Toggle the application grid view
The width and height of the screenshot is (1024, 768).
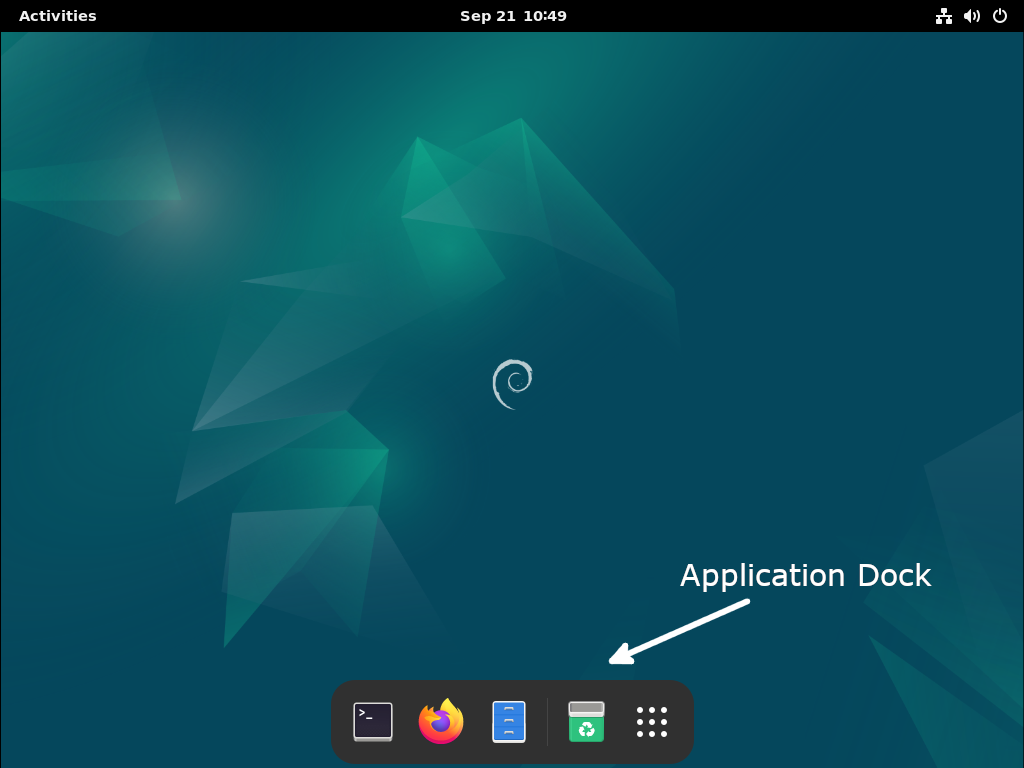(x=651, y=721)
